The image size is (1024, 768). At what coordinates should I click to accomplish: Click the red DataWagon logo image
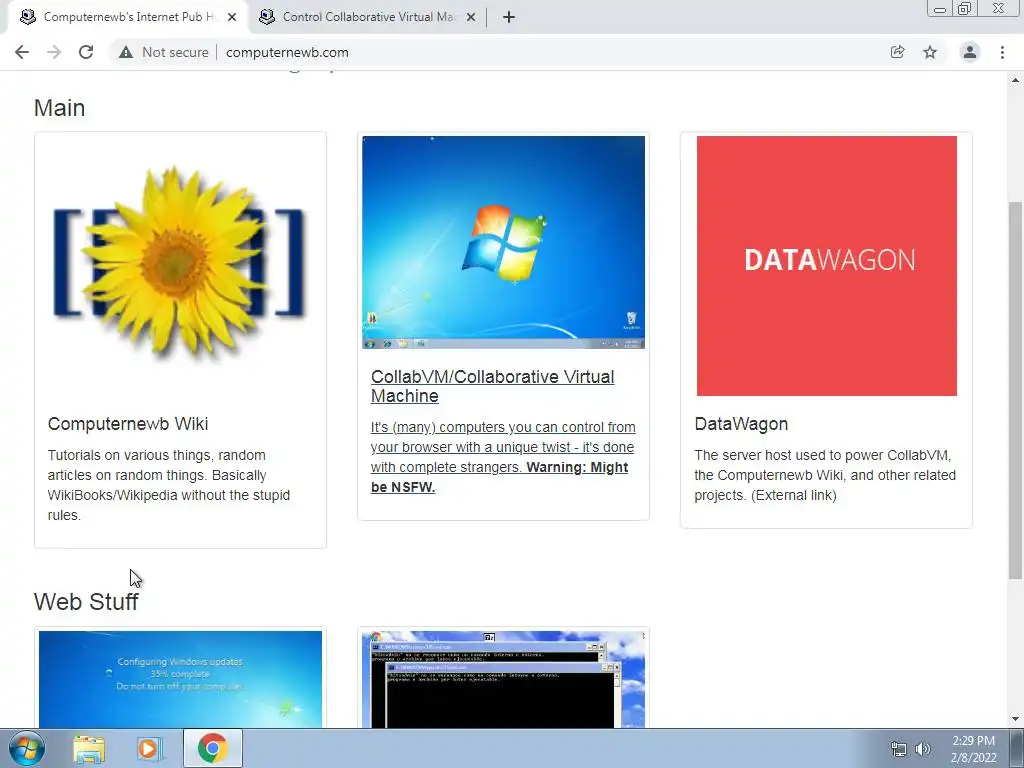(x=827, y=266)
